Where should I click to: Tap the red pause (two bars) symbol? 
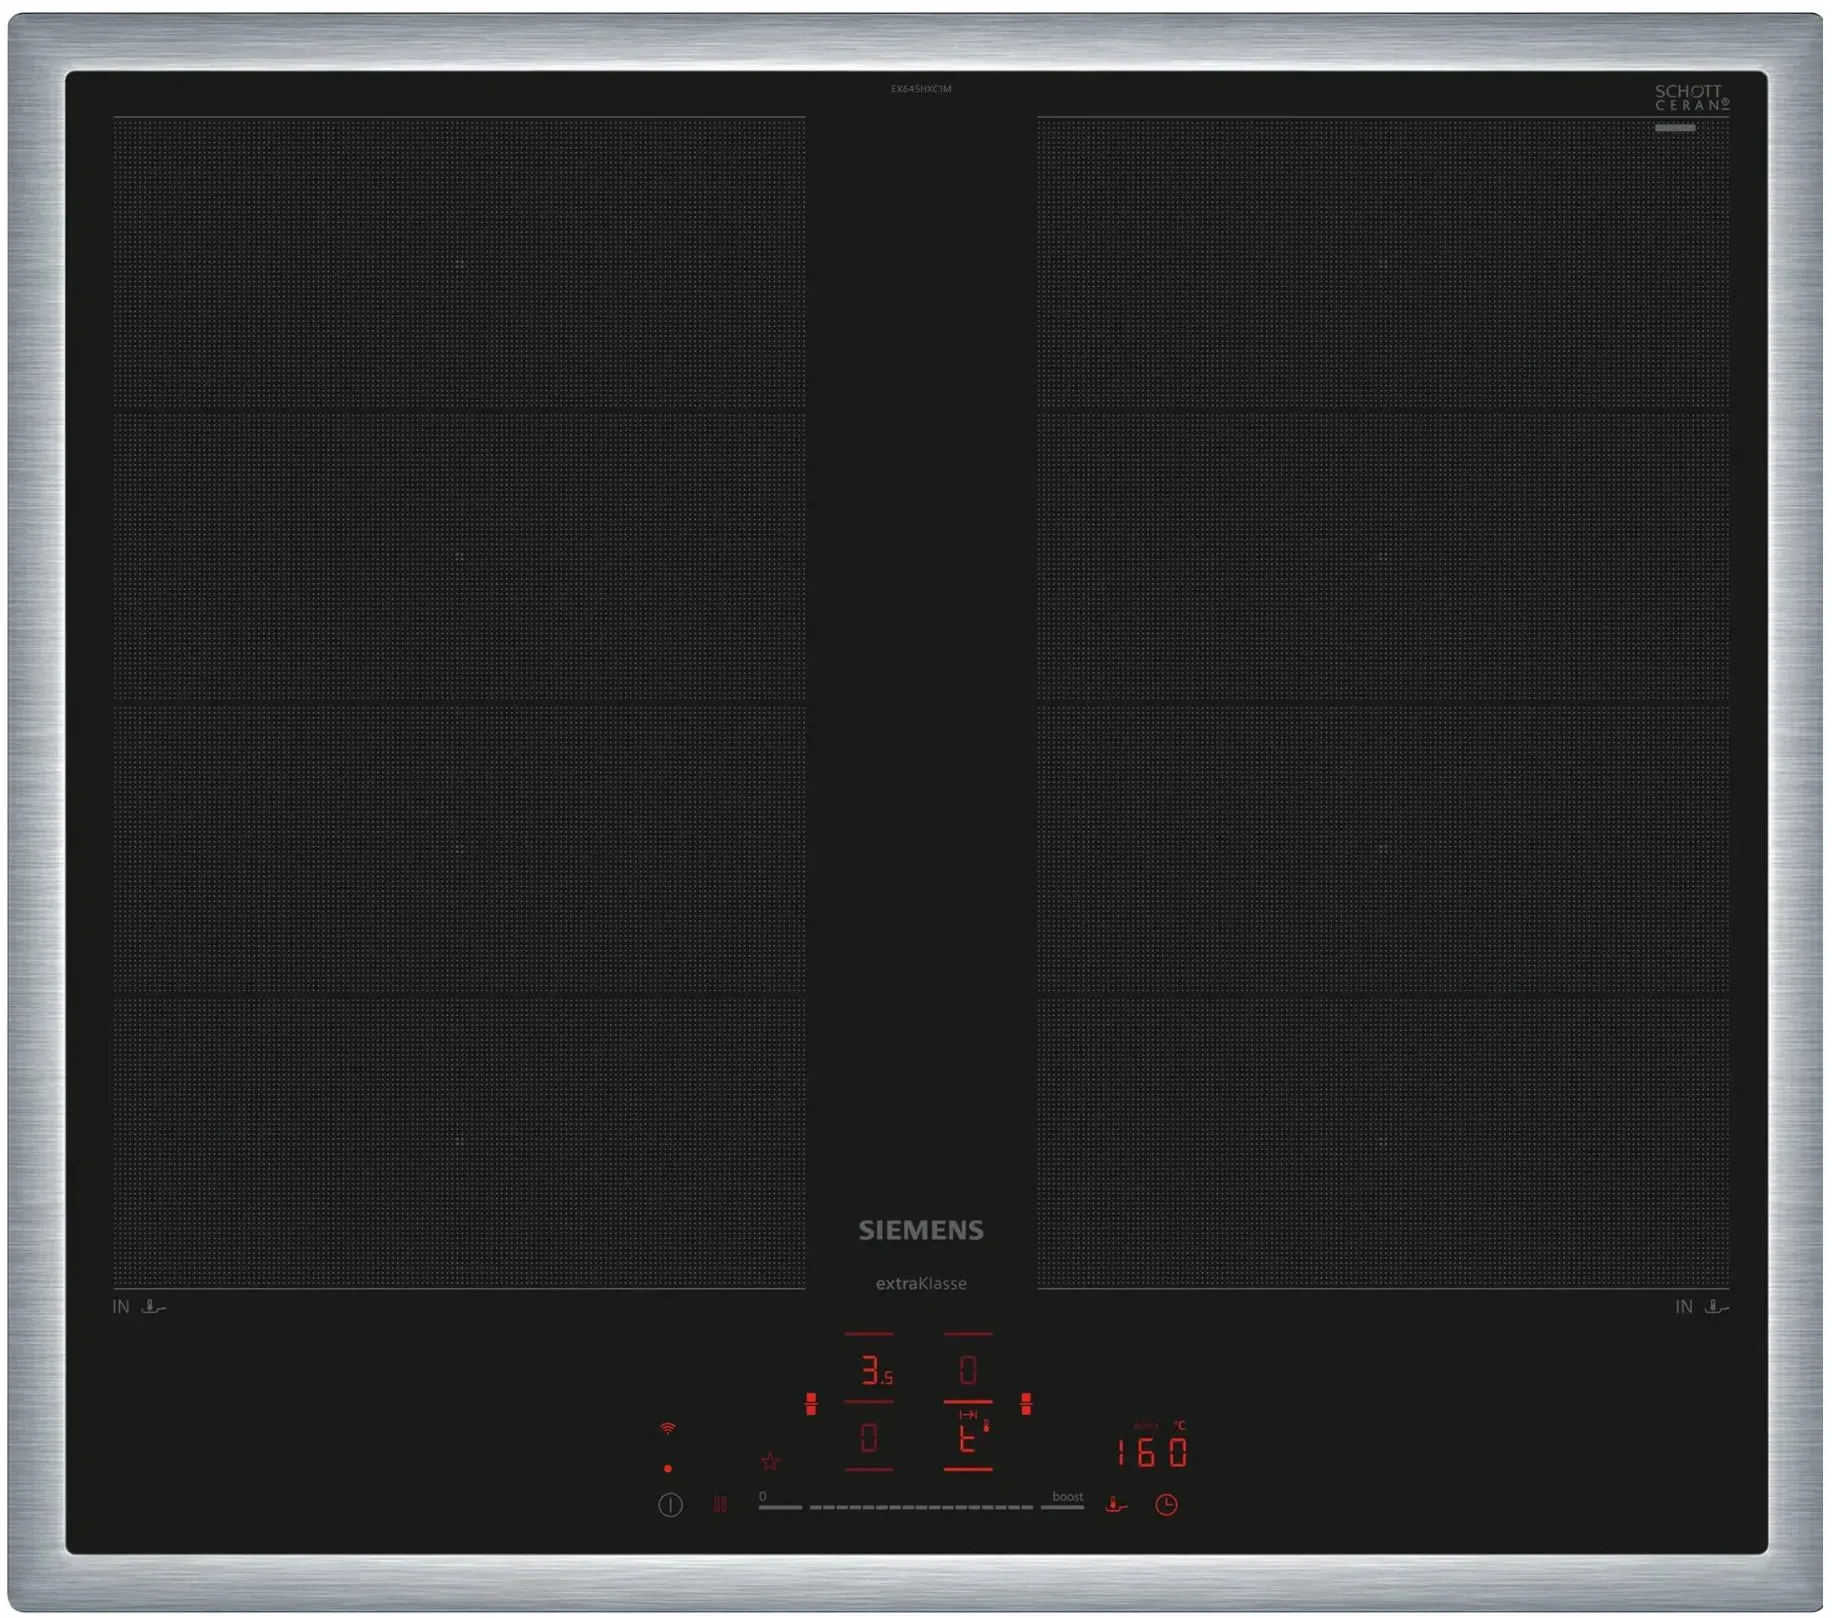coord(720,1504)
